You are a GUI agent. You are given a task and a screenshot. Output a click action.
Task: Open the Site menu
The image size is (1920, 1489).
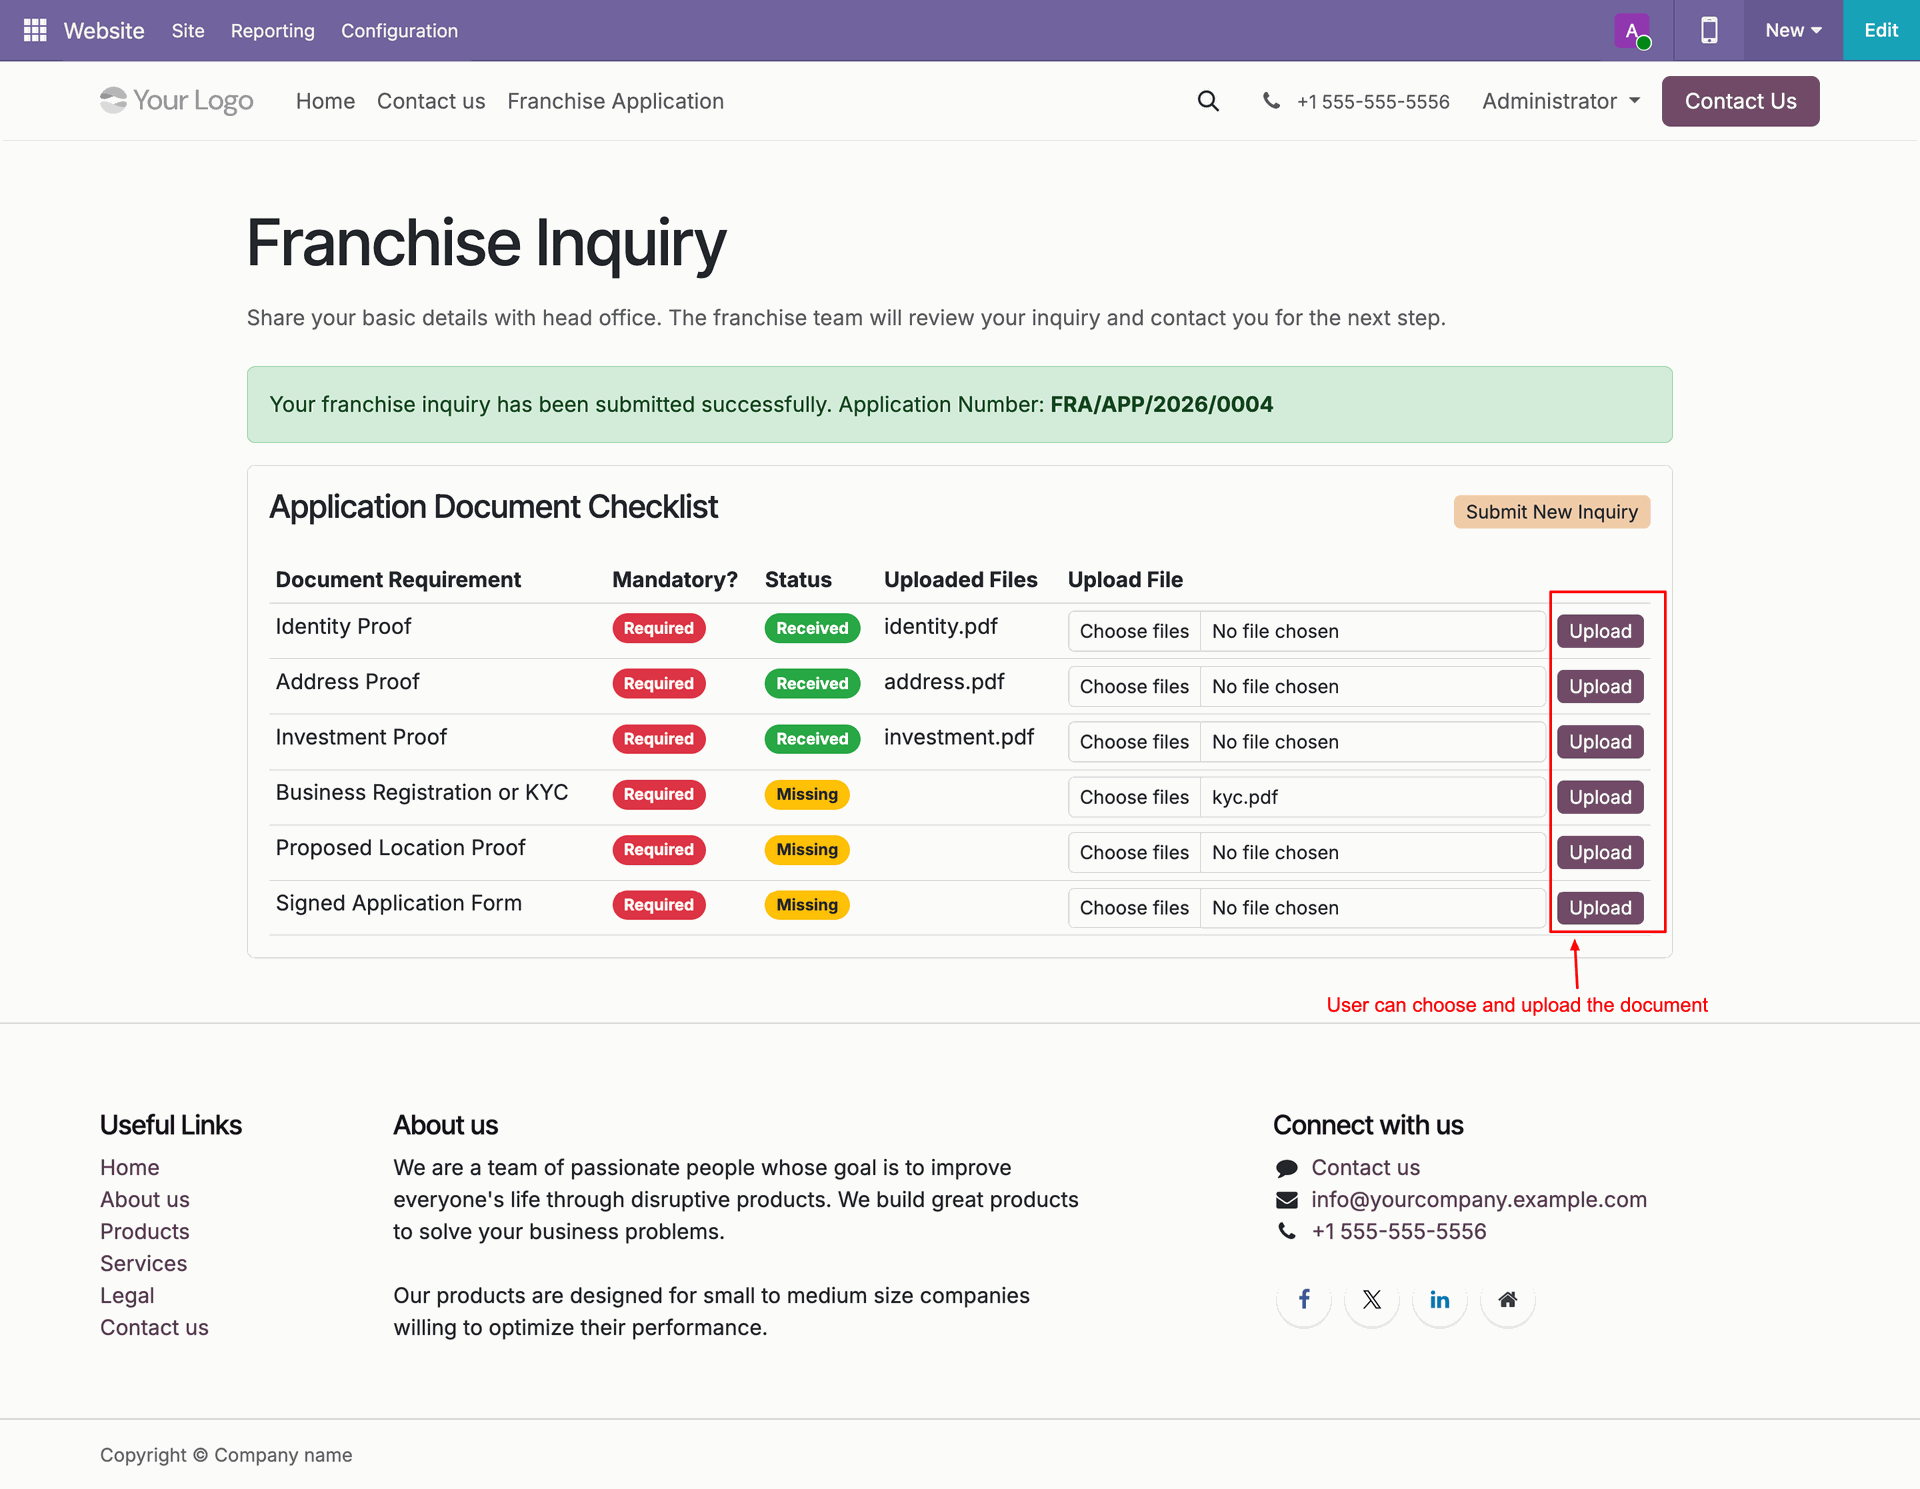point(188,31)
